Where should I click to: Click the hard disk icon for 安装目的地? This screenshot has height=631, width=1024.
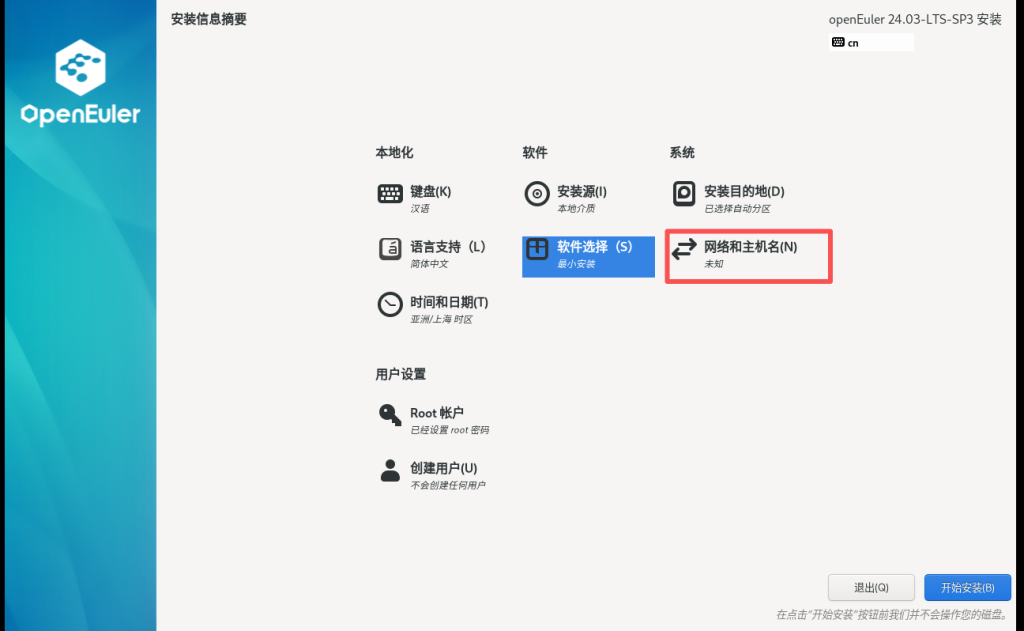(x=684, y=194)
